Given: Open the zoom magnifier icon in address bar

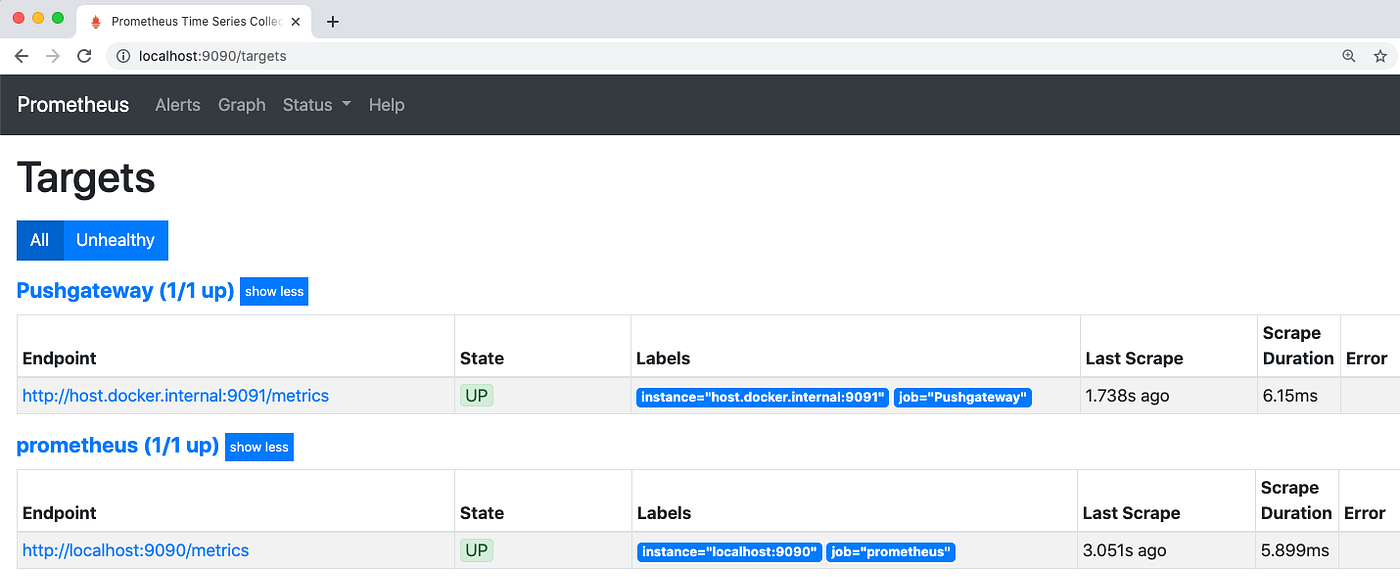Looking at the screenshot, I should tap(1348, 56).
